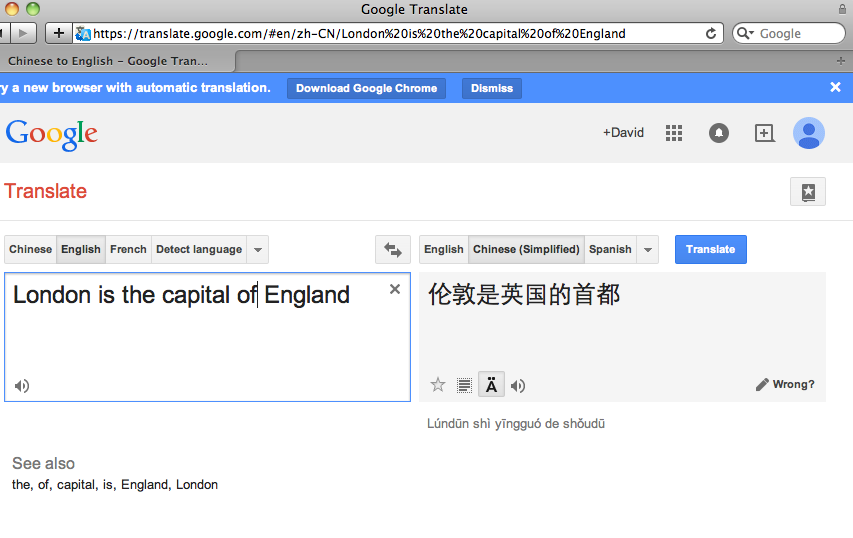Open Google notifications bell
The width and height of the screenshot is (853, 538).
(719, 133)
